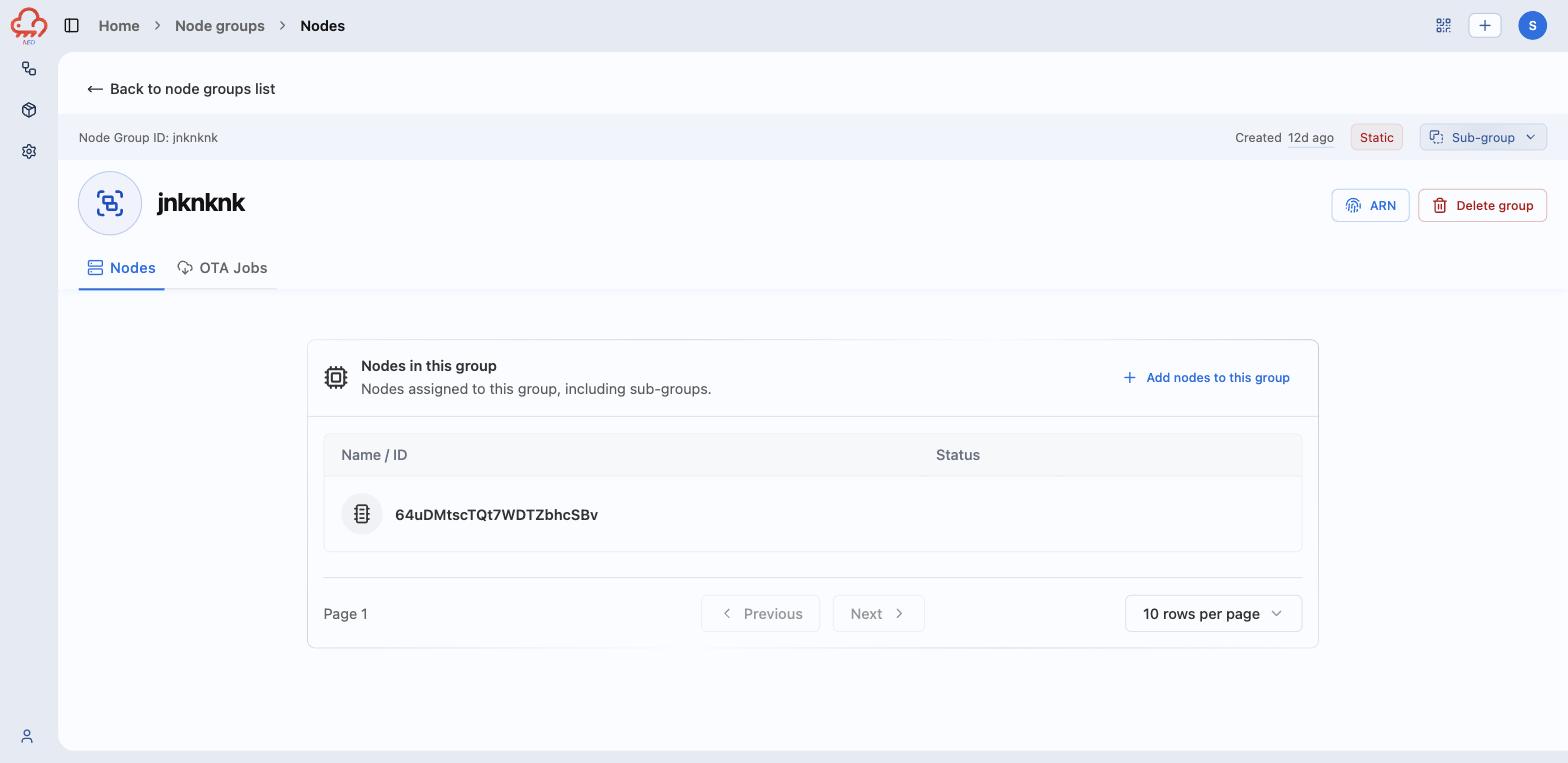1568x763 pixels.
Task: Click the Next page button
Action: pos(878,613)
